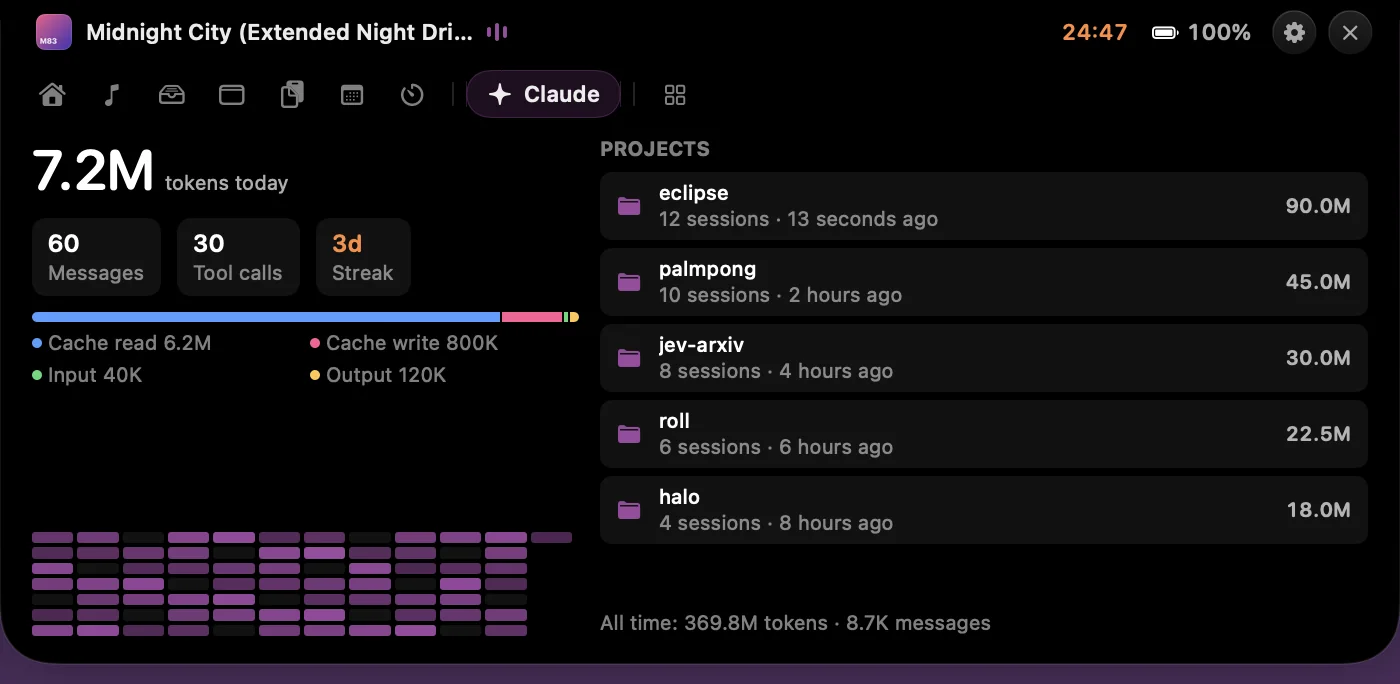The height and width of the screenshot is (684, 1400).
Task: Click the halo folder icon
Action: pyautogui.click(x=629, y=510)
